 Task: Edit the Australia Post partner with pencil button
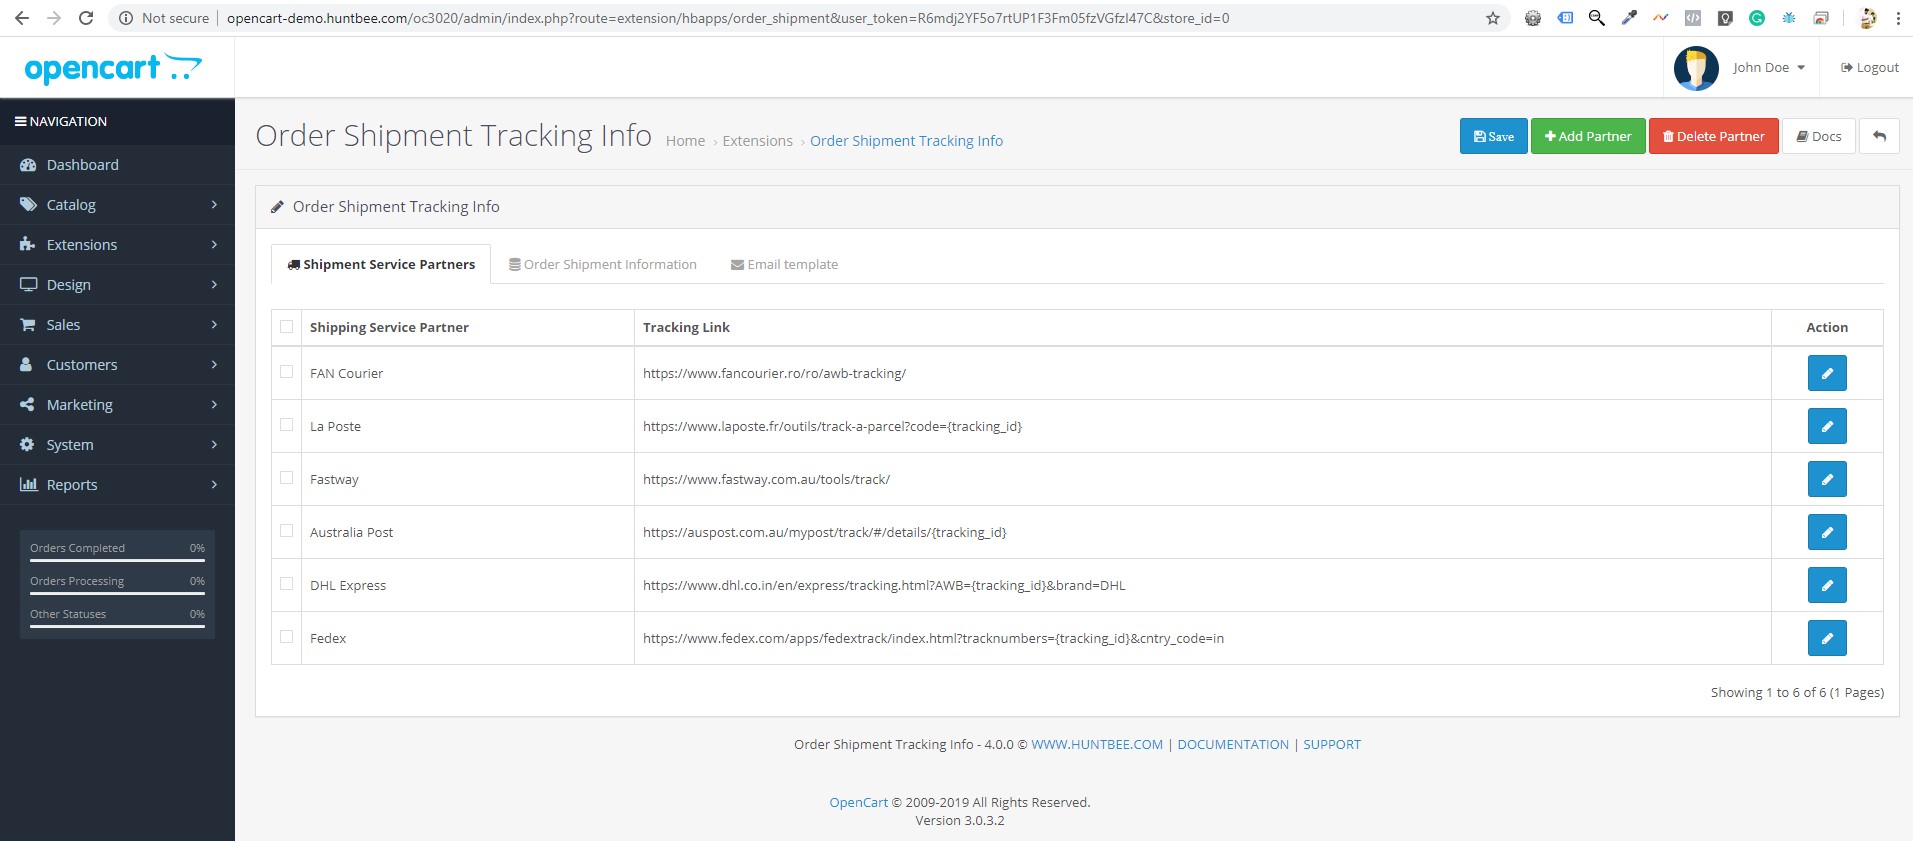point(1826,532)
